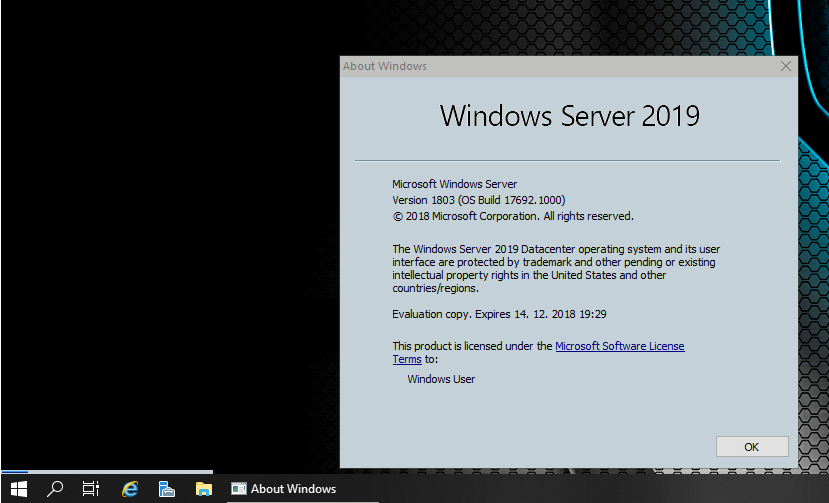
Task: Click the Datacenter trademark paragraph
Action: 556,269
